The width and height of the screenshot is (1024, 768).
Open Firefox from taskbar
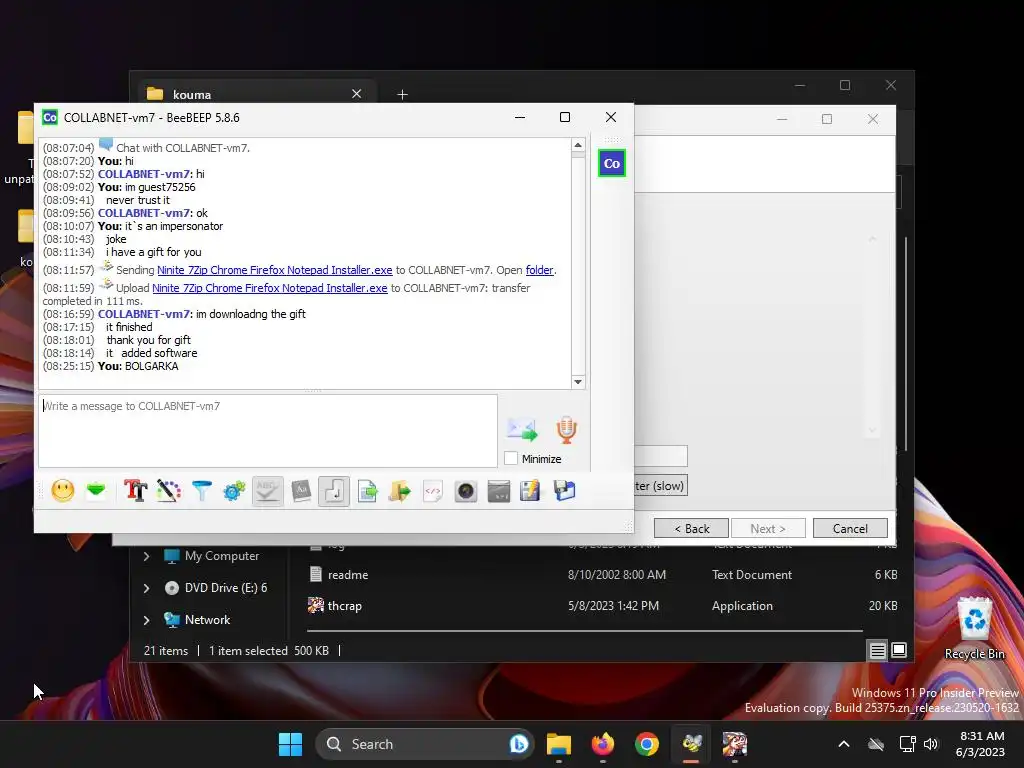pos(602,744)
